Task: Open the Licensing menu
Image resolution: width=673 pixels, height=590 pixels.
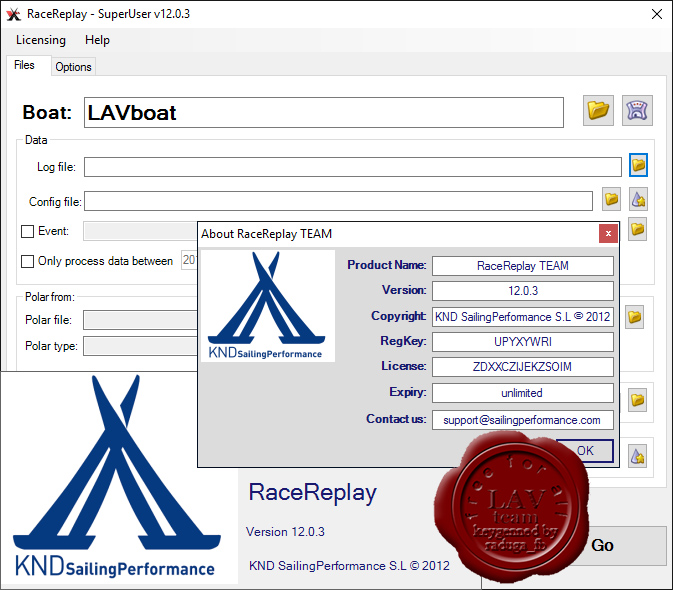Action: [x=41, y=40]
